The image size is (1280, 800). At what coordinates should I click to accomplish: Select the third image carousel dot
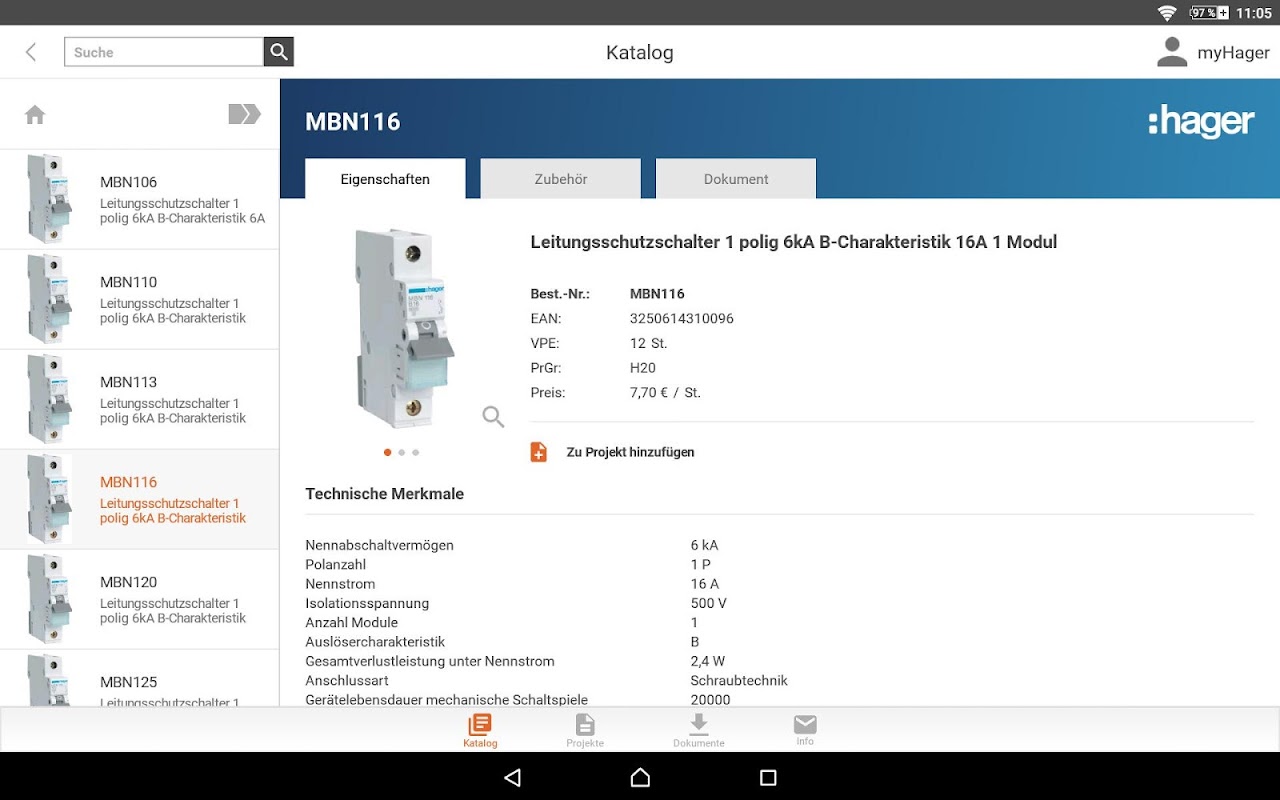(x=415, y=452)
